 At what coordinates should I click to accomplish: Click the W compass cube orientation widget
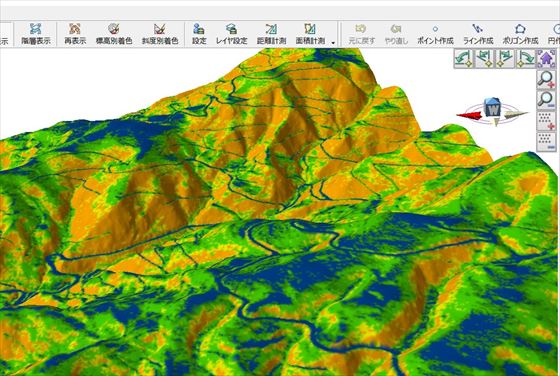coord(492,108)
